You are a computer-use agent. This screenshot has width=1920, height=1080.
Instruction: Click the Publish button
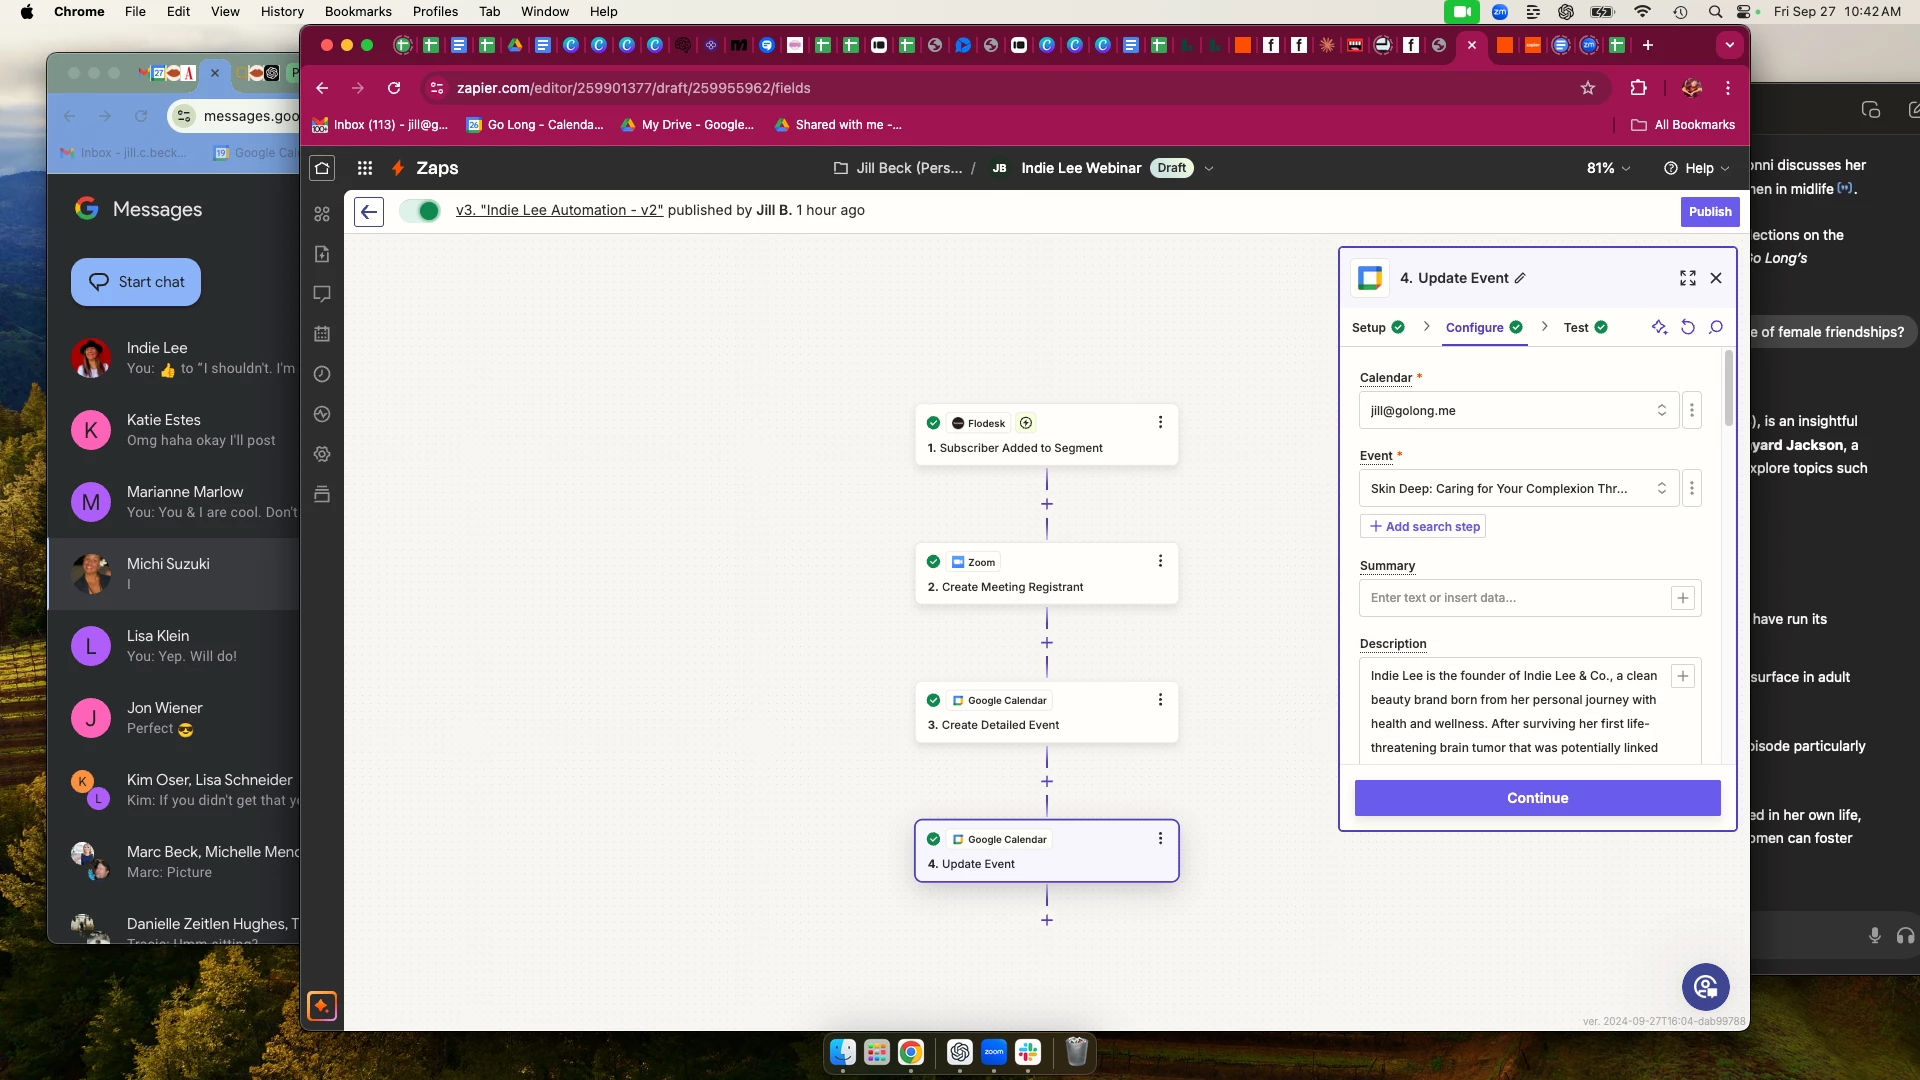tap(1709, 211)
